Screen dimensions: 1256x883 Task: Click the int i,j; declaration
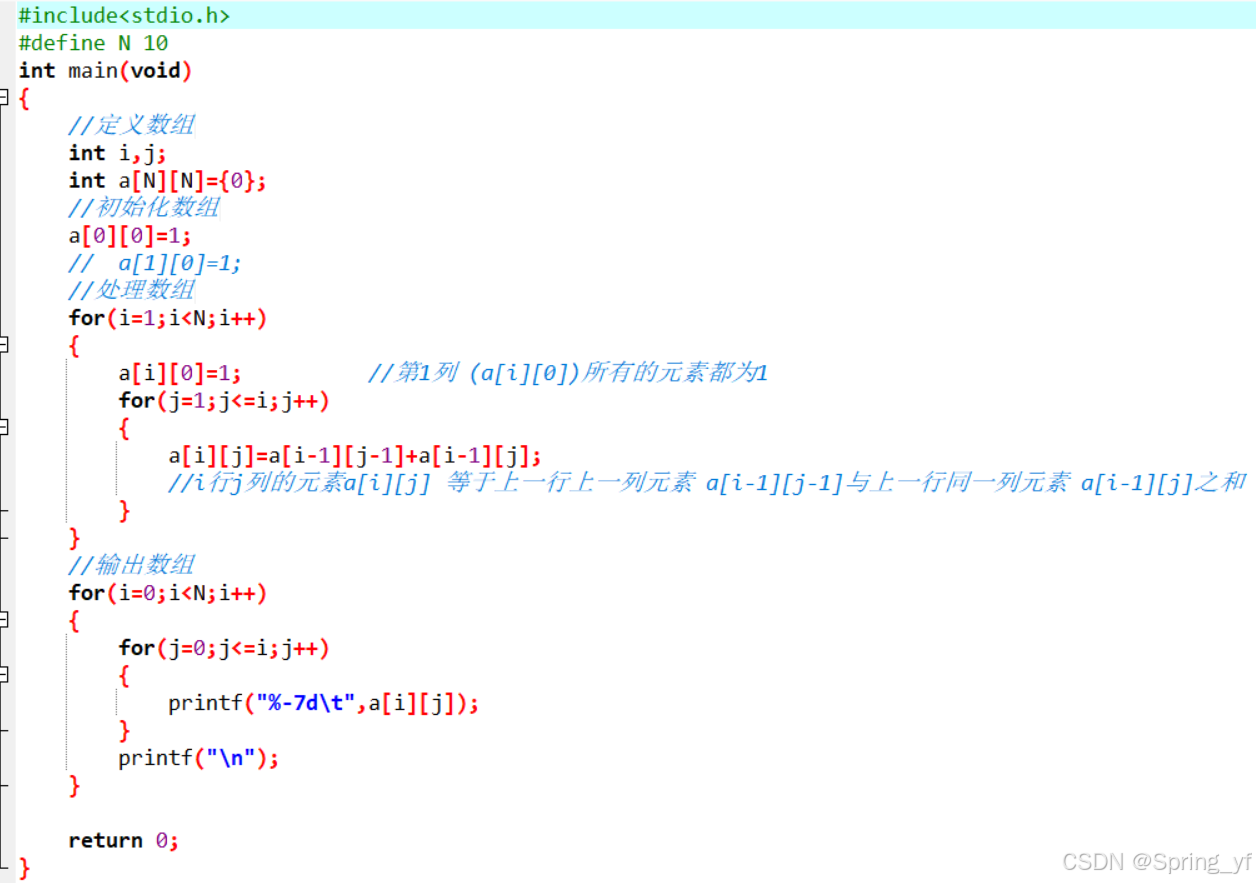coord(117,153)
